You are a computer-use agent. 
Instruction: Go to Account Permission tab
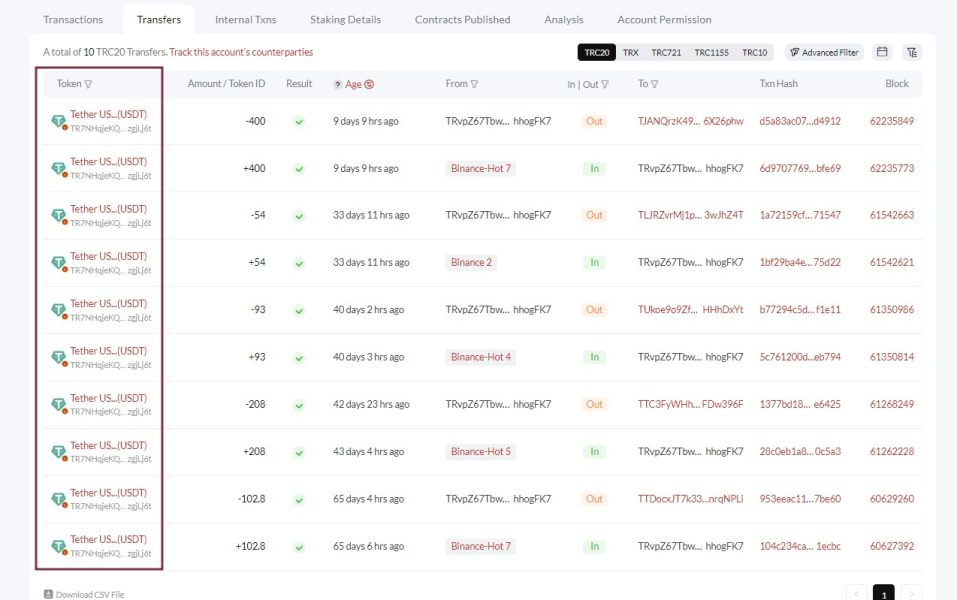point(664,20)
